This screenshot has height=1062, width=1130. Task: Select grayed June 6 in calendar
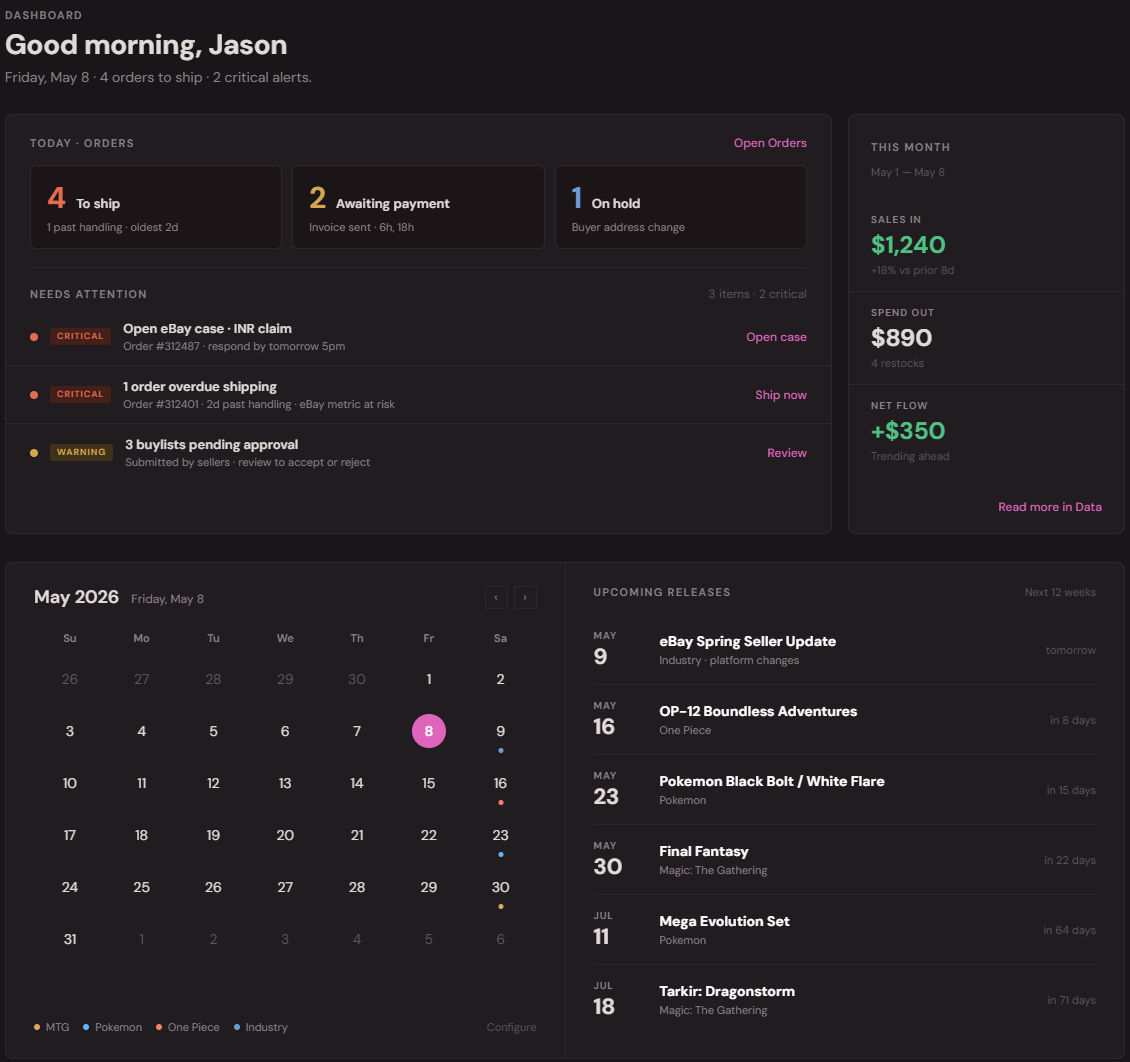coord(500,939)
